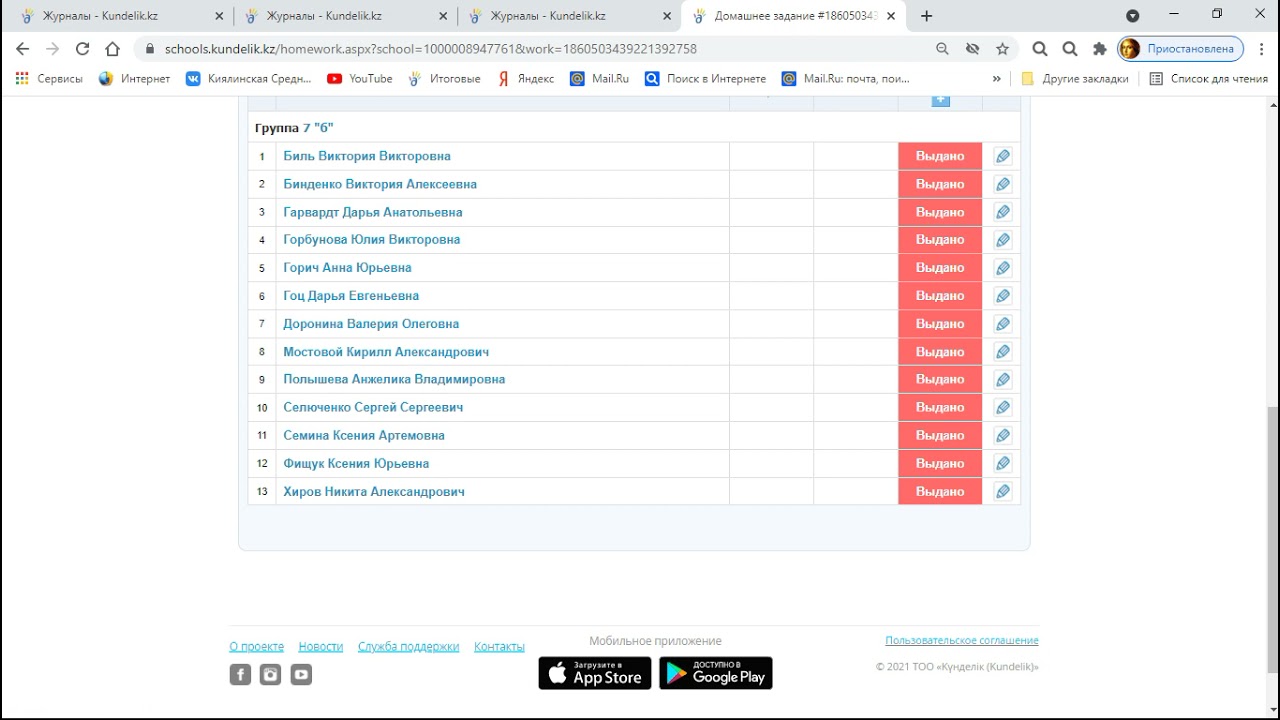
Task: Open student Селюченко Сергей Сергеевич link
Action: click(373, 408)
